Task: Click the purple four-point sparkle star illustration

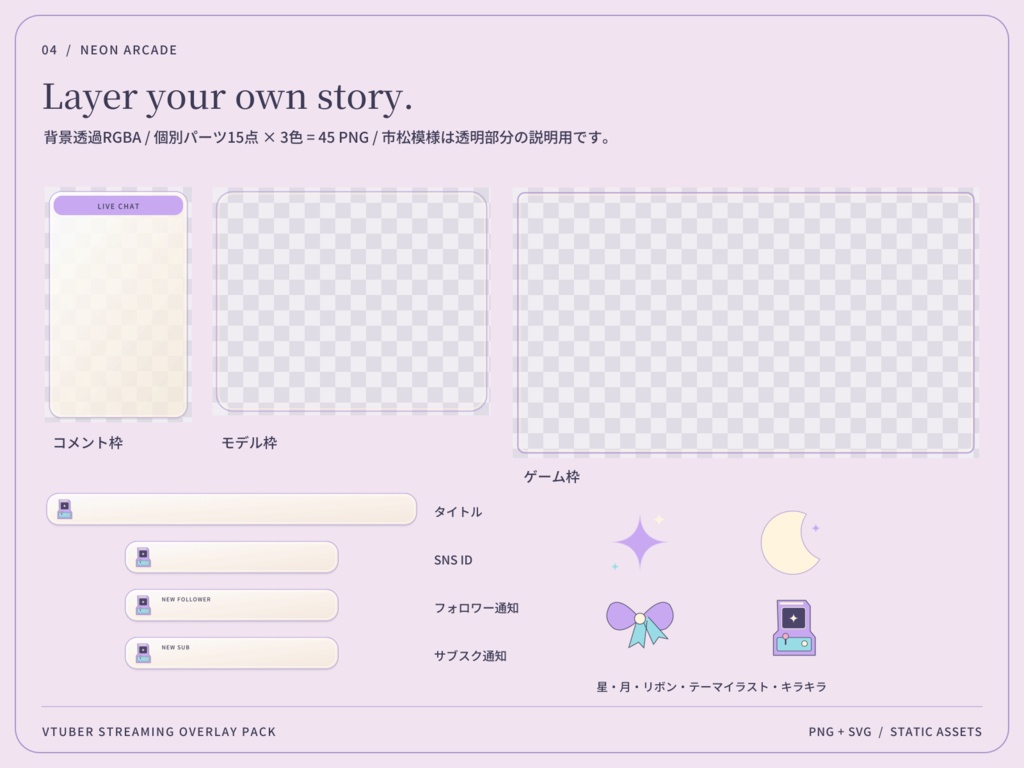Action: point(640,542)
